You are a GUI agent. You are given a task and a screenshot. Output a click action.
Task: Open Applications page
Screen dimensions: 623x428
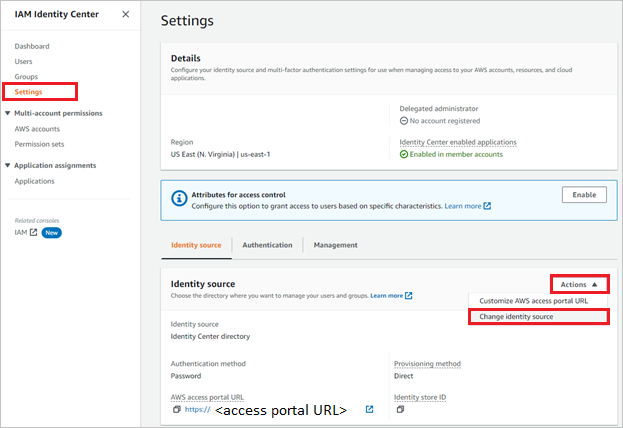pos(35,181)
